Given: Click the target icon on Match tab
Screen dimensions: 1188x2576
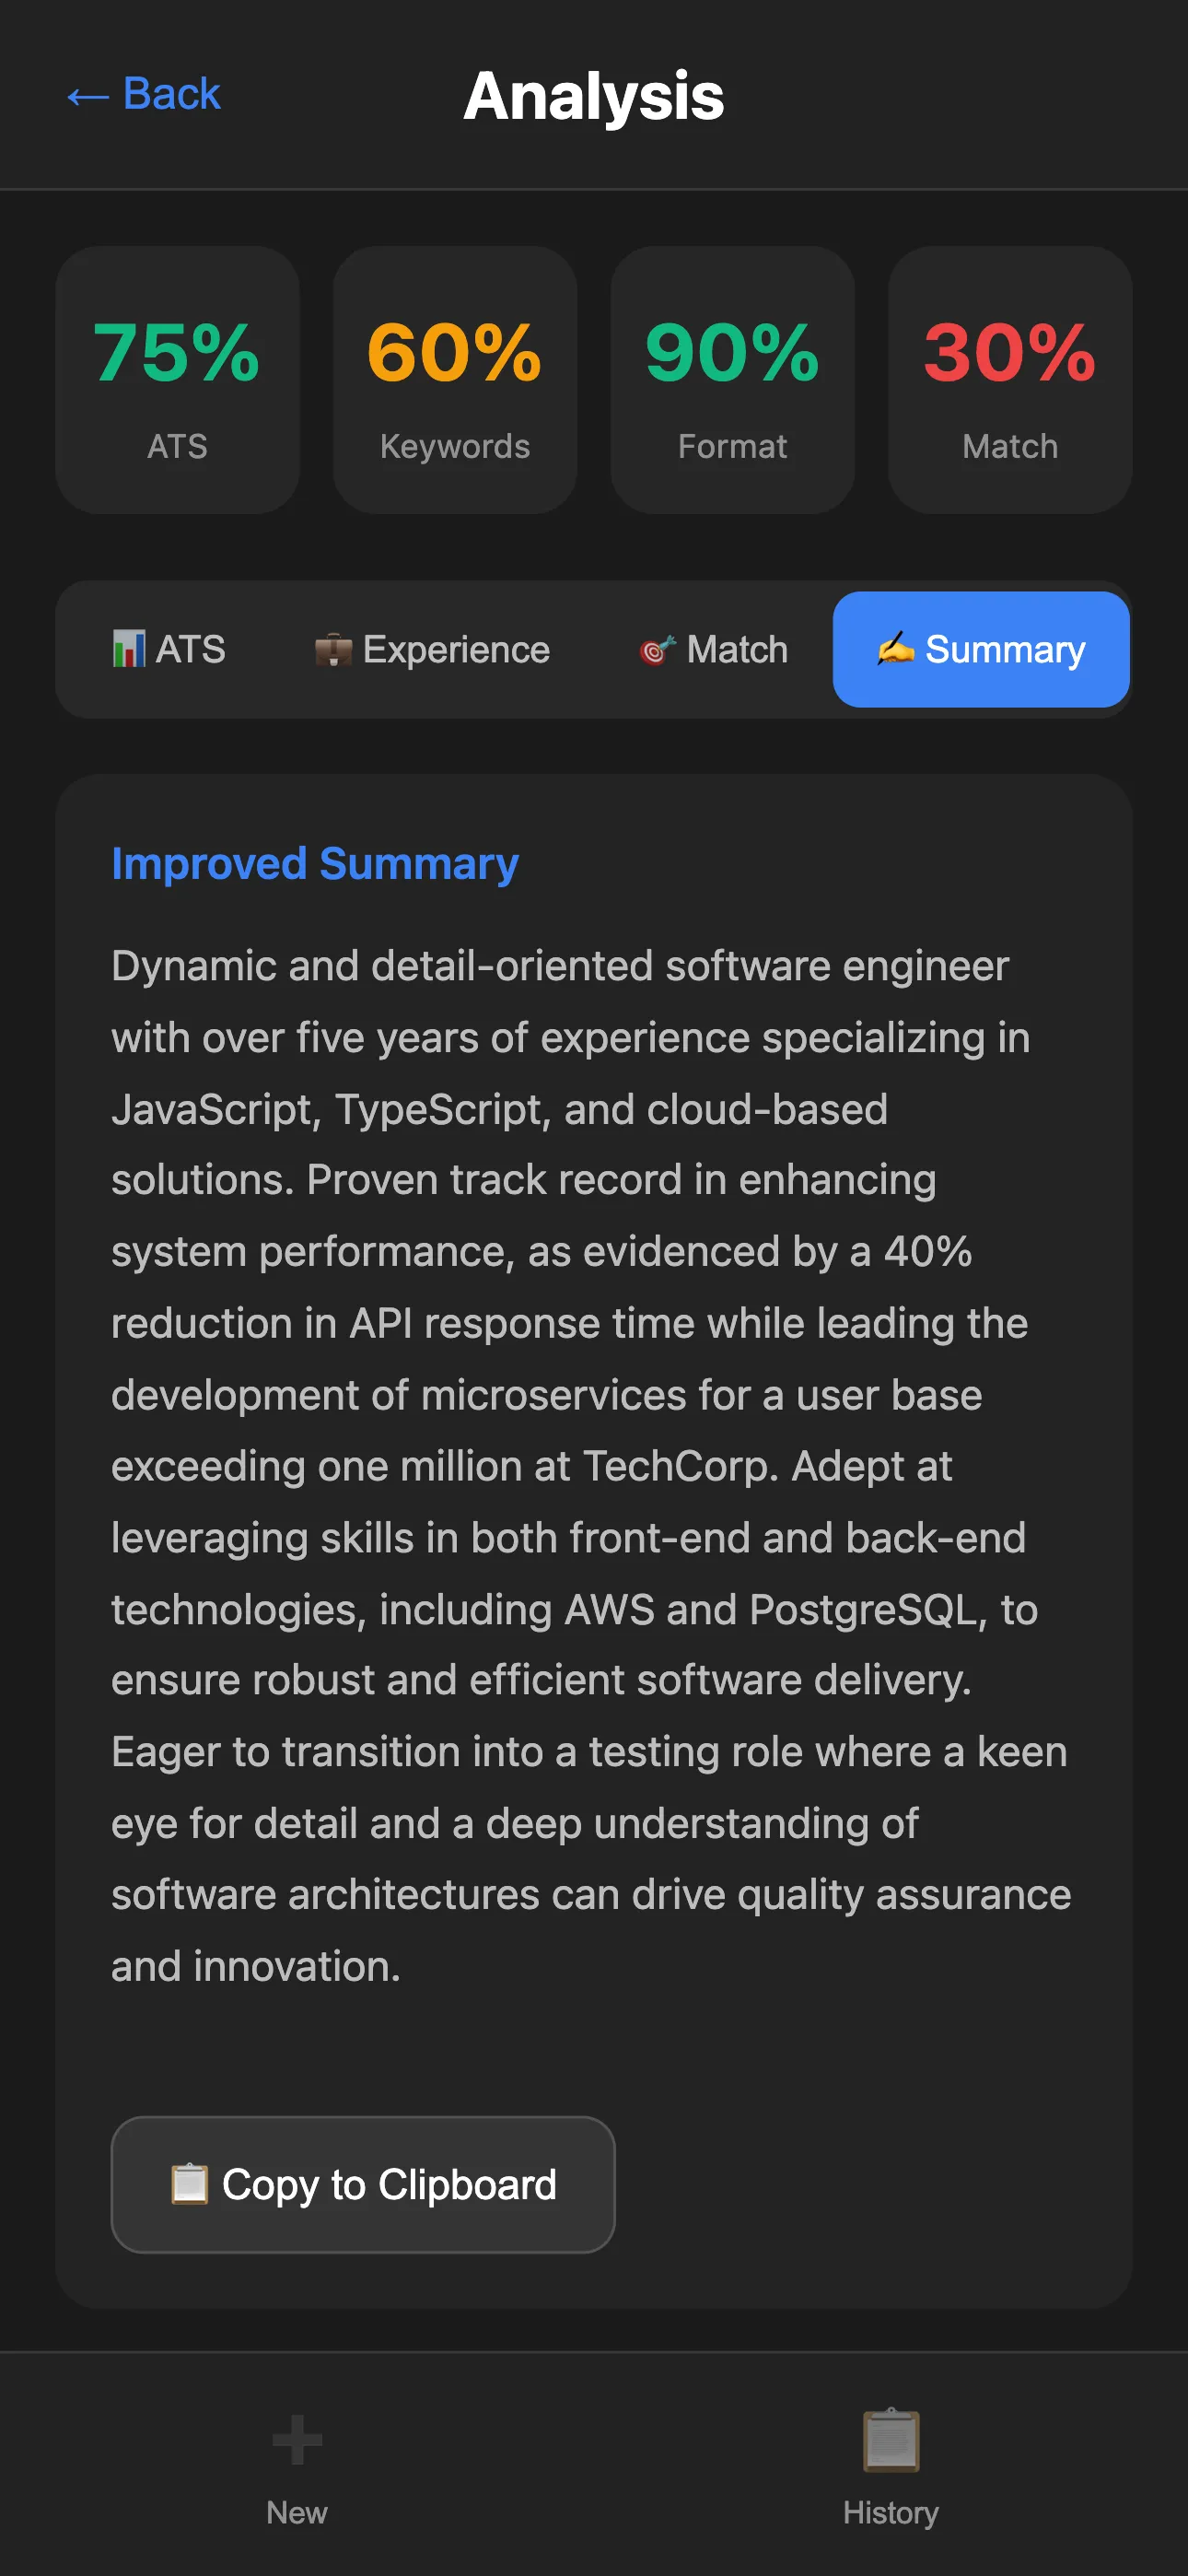Looking at the screenshot, I should point(657,650).
